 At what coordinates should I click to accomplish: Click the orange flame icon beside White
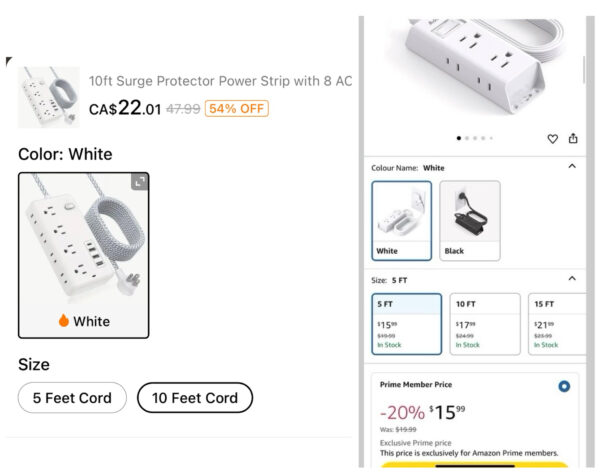point(64,322)
